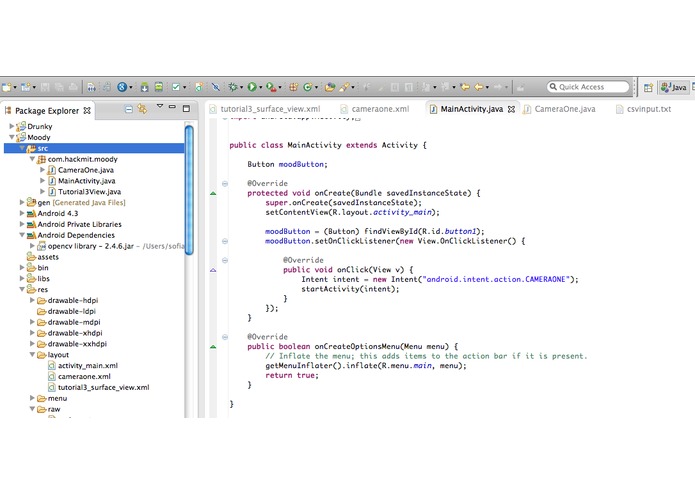This screenshot has height=494, width=695.
Task: Select the src folder in Package Explorer
Action: [x=94, y=148]
